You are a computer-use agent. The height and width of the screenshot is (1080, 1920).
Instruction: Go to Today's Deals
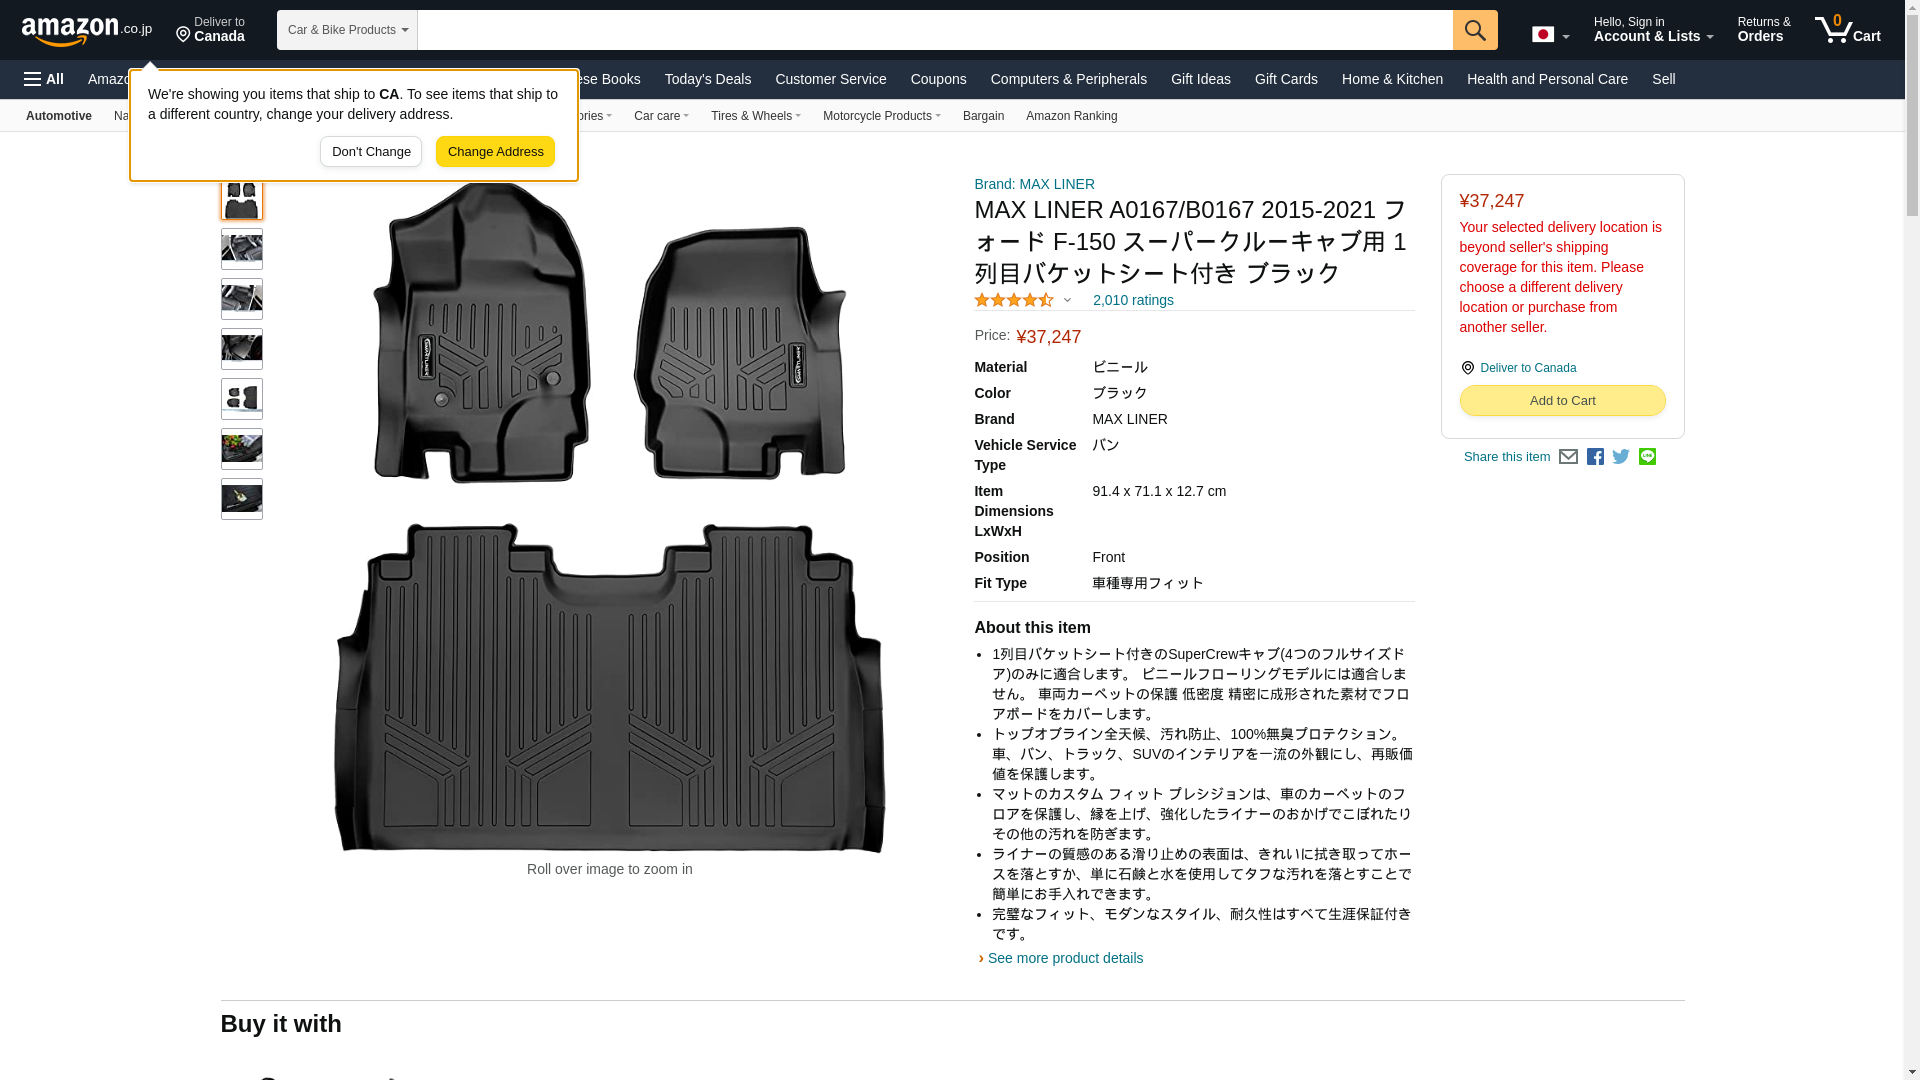click(707, 79)
